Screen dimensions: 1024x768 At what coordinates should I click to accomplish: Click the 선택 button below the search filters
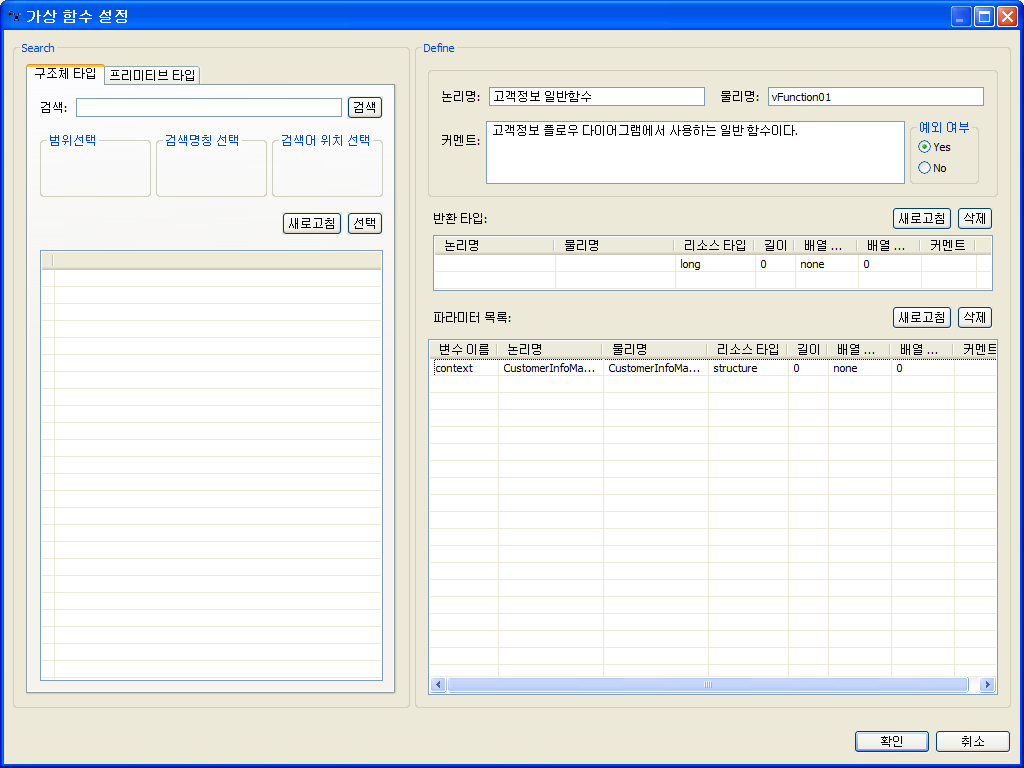coord(364,223)
